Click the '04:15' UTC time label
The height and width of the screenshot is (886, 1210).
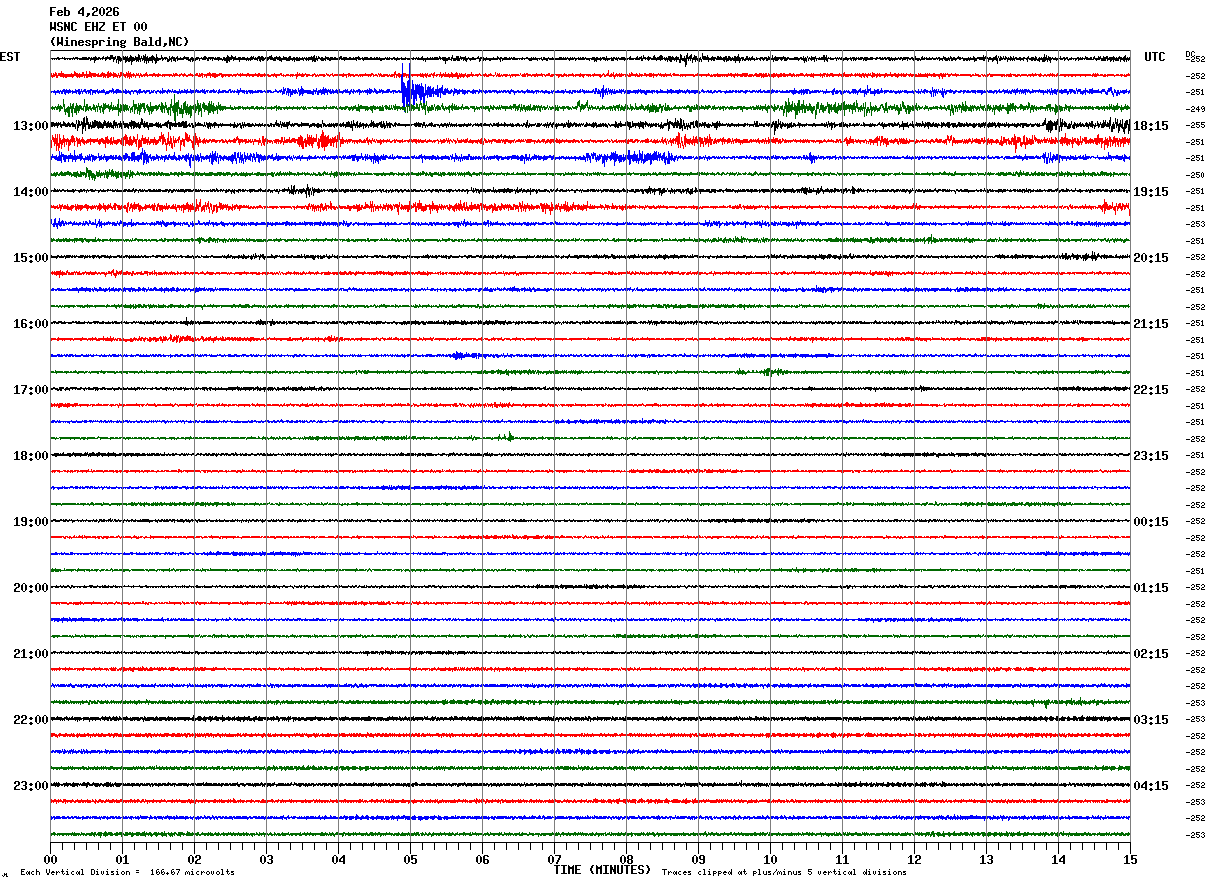coord(1150,785)
